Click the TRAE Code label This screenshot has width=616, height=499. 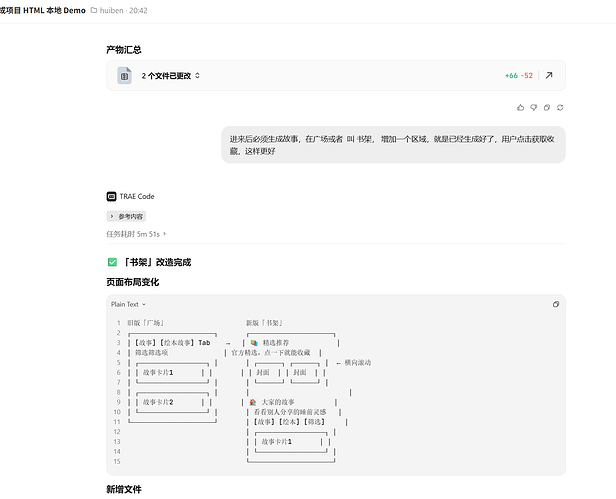click(x=137, y=196)
